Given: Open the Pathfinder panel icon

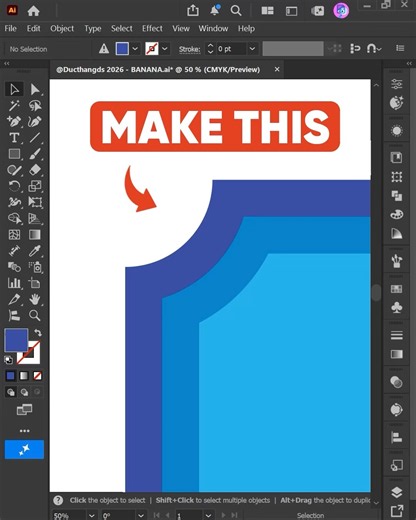Looking at the screenshot, I should (397, 196).
